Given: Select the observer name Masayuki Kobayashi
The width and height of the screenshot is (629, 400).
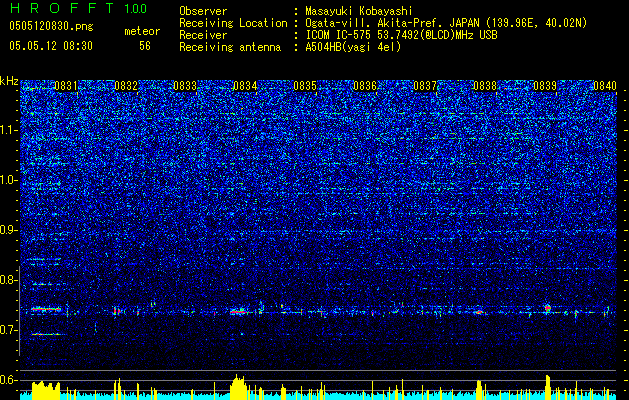Looking at the screenshot, I should coord(359,11).
